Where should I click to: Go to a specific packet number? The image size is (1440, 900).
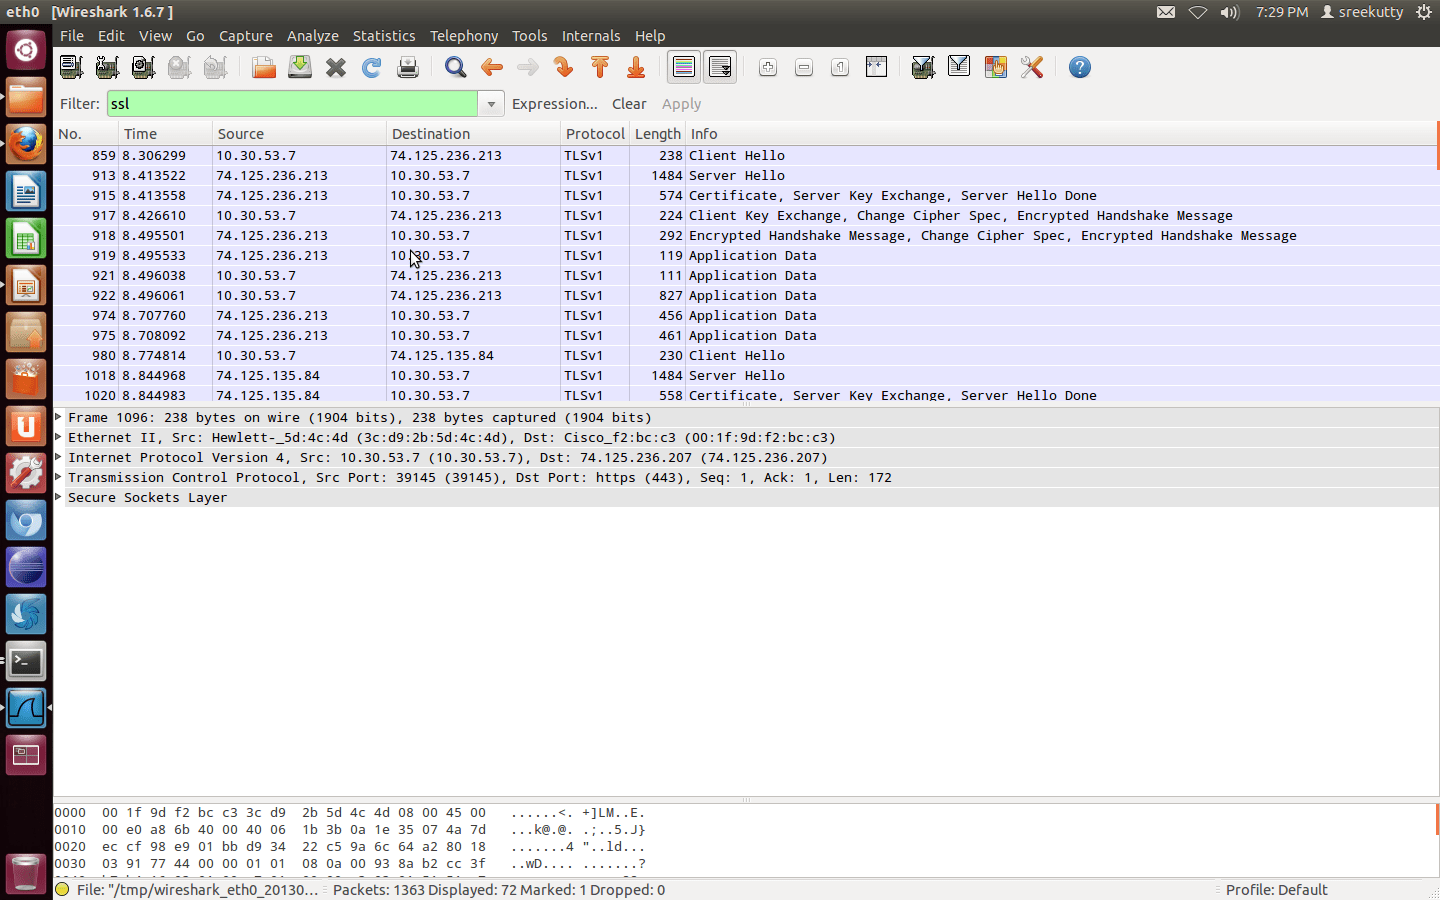point(564,67)
